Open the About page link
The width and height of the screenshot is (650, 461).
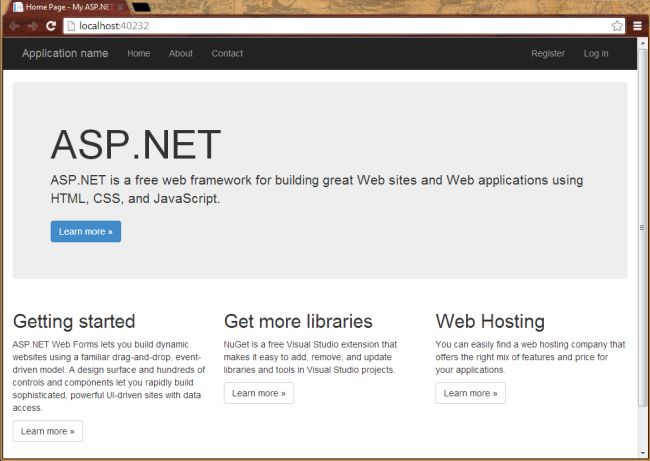tap(181, 53)
